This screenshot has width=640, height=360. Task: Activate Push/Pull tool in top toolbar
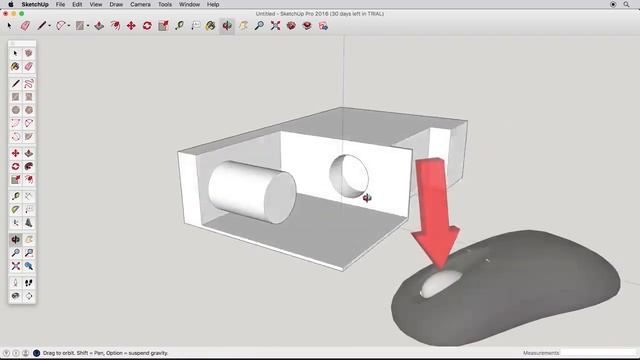pyautogui.click(x=99, y=26)
